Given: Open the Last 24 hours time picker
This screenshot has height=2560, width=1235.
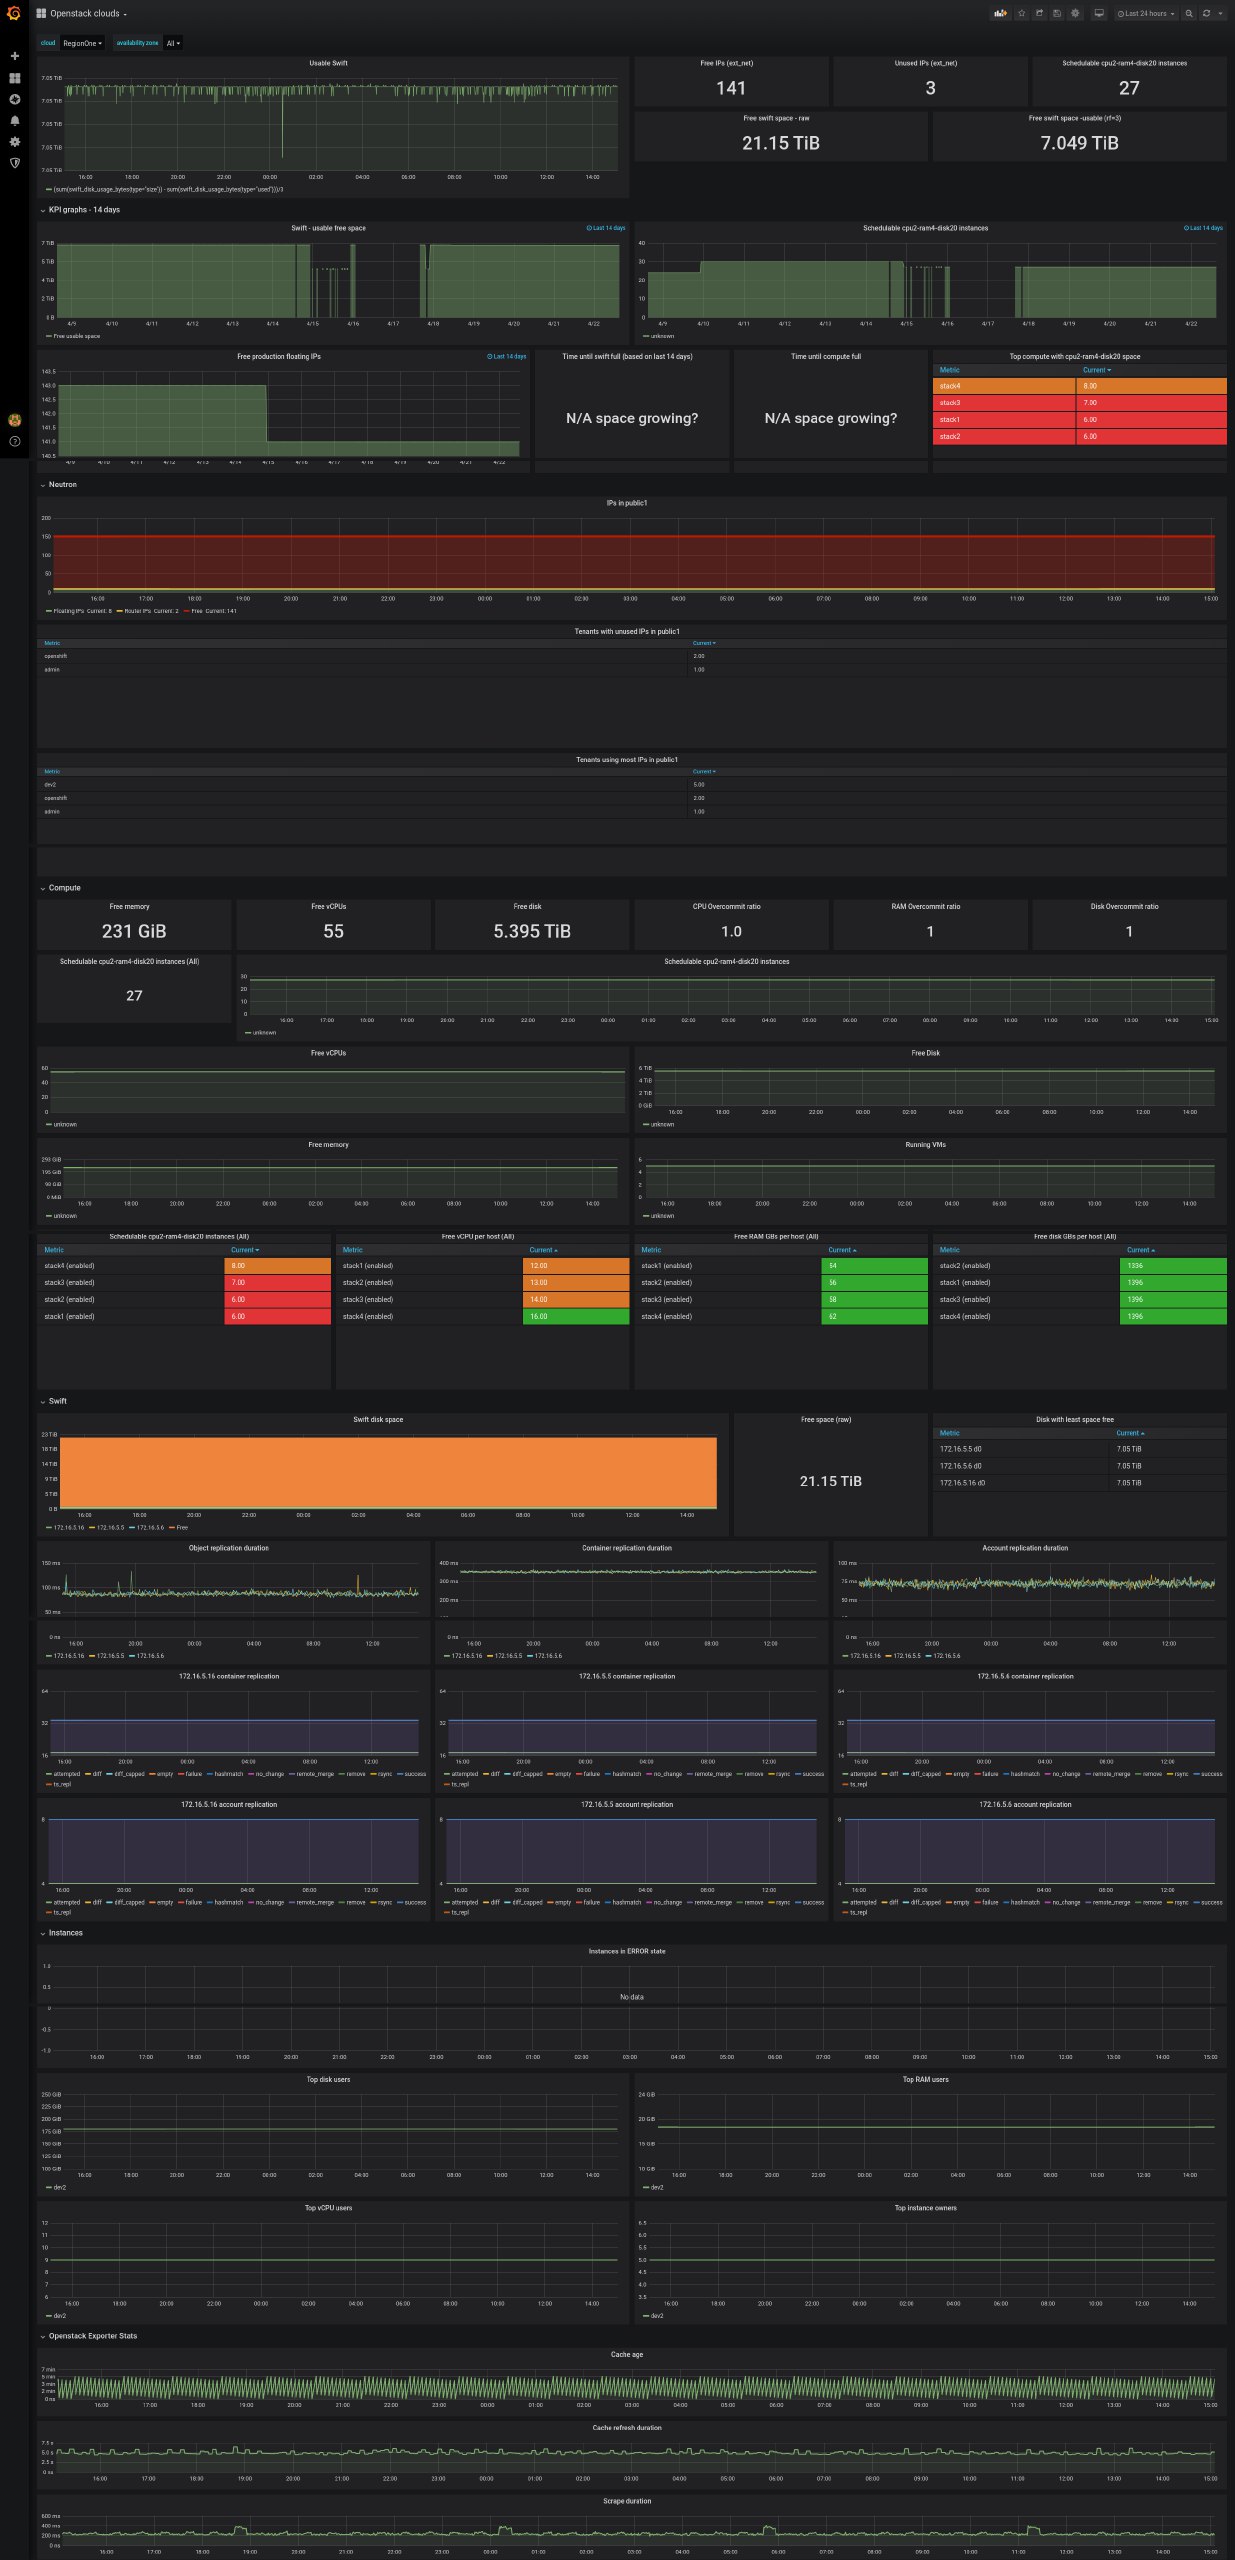Looking at the screenshot, I should 1145,14.
